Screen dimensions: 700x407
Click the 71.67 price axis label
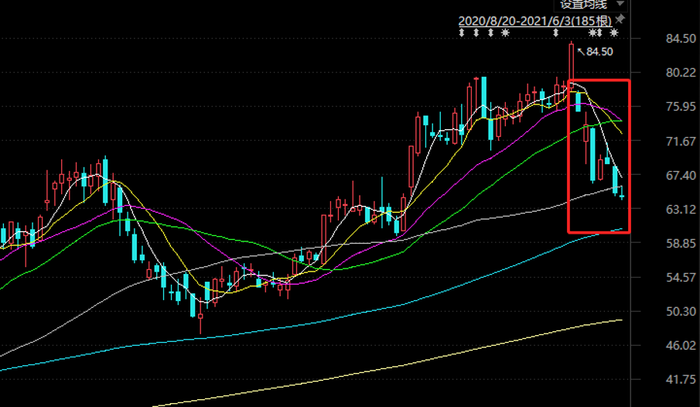point(681,141)
